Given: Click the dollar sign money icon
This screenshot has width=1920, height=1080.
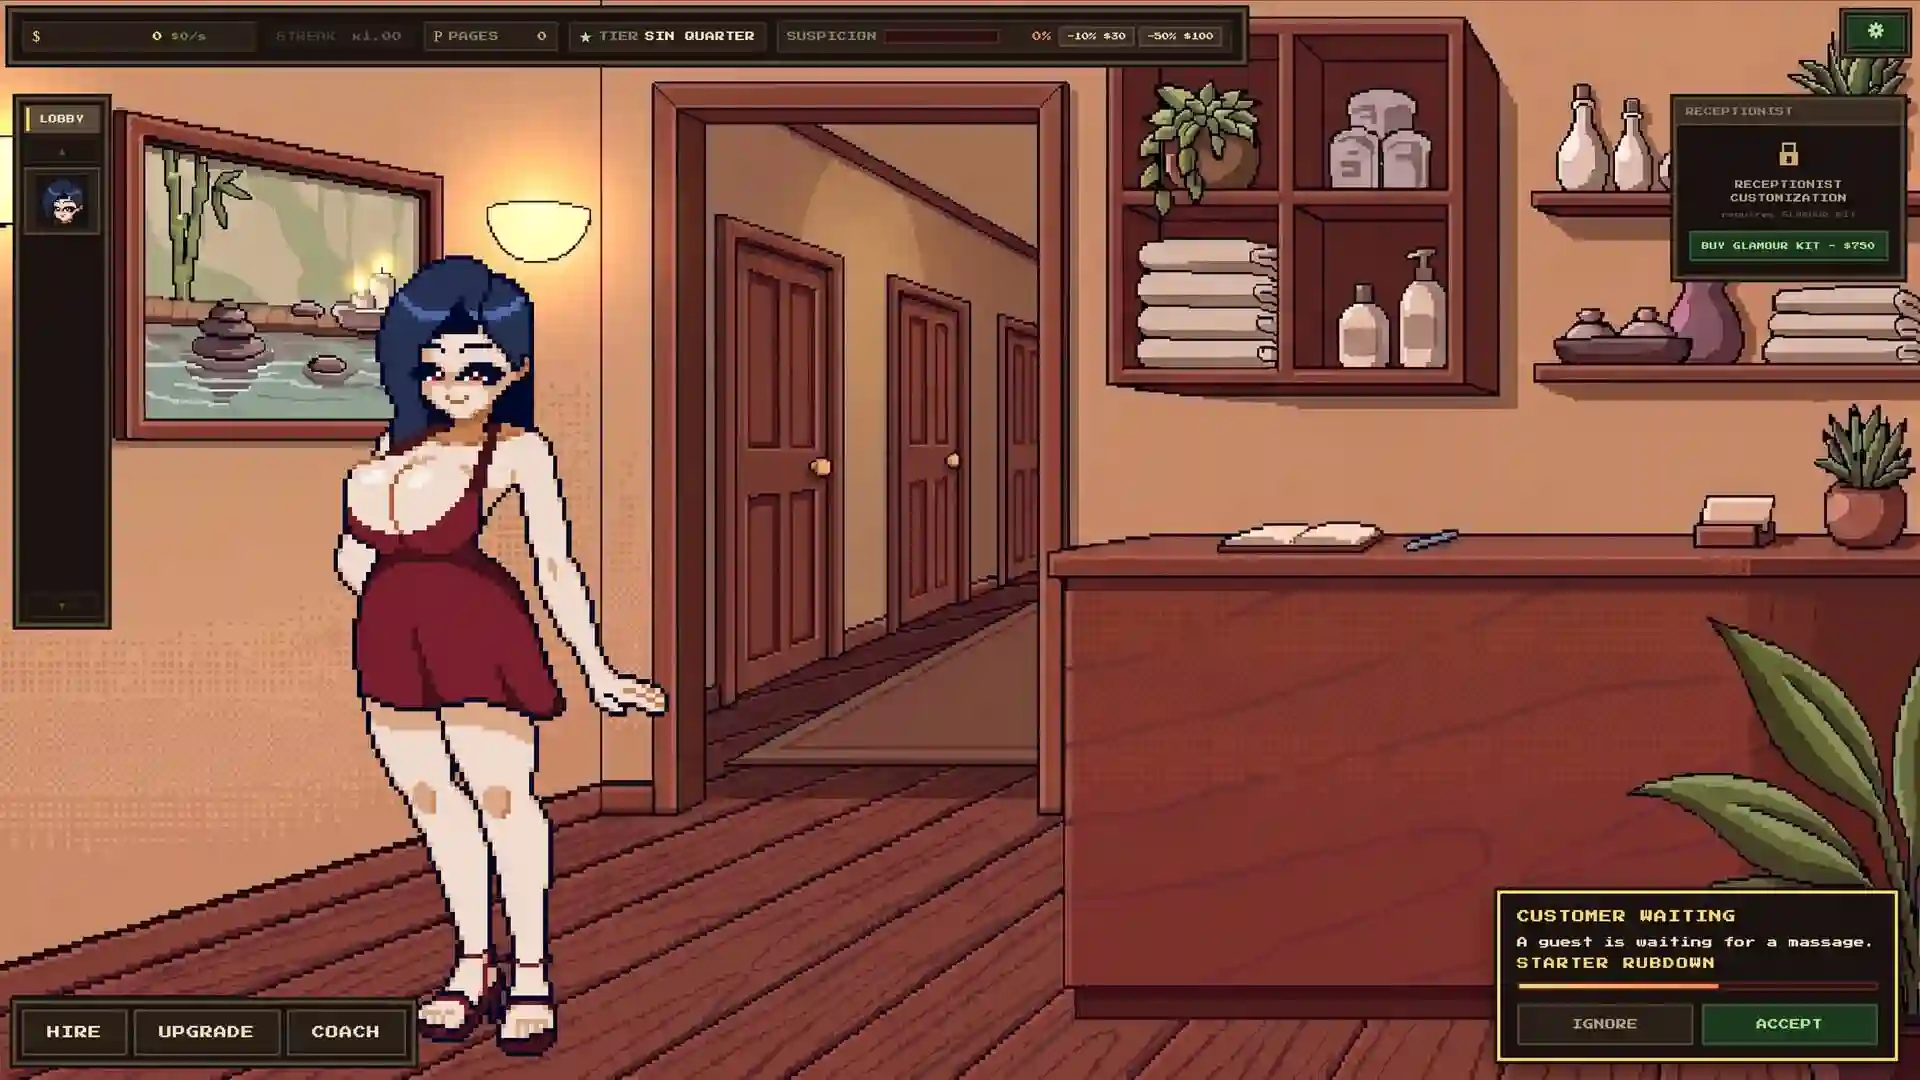Looking at the screenshot, I should (x=36, y=36).
